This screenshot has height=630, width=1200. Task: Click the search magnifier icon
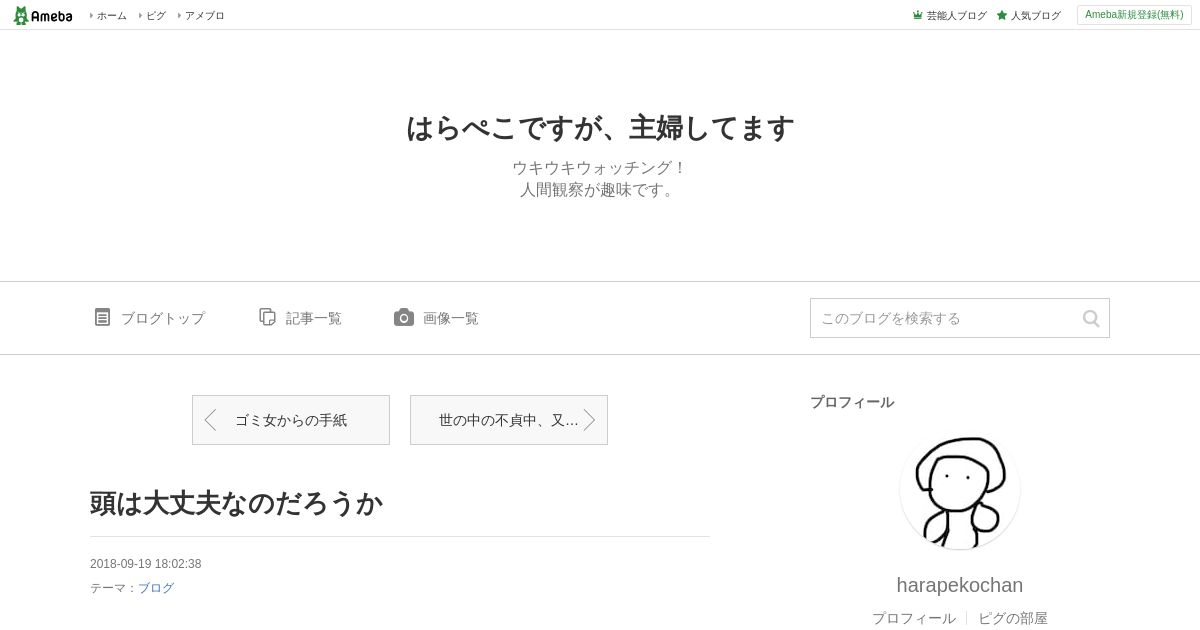tap(1091, 318)
